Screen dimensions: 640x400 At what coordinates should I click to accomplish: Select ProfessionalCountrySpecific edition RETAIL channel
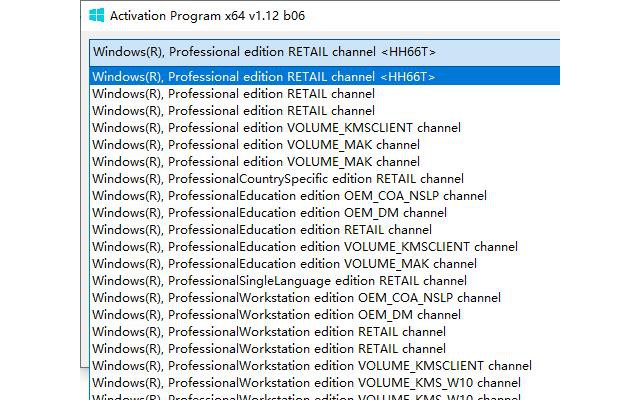(x=324, y=179)
